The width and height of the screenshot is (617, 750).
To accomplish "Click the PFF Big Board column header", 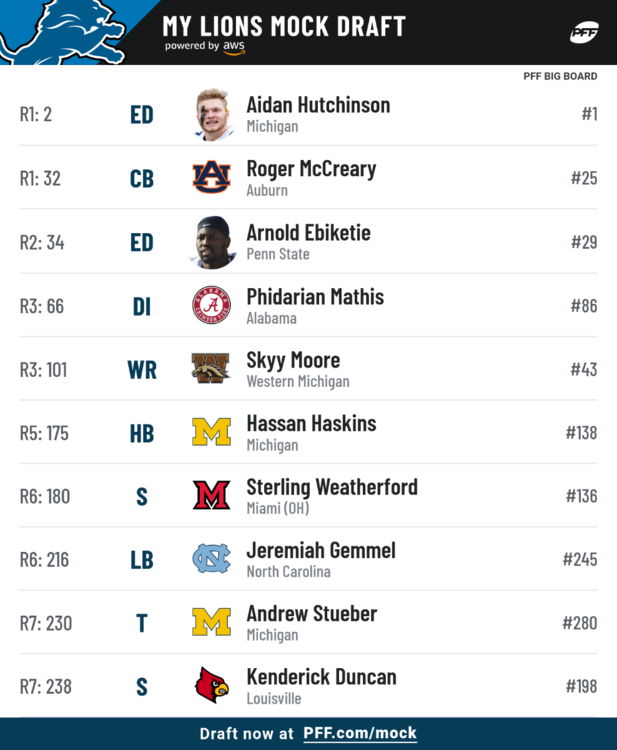I will pos(560,76).
